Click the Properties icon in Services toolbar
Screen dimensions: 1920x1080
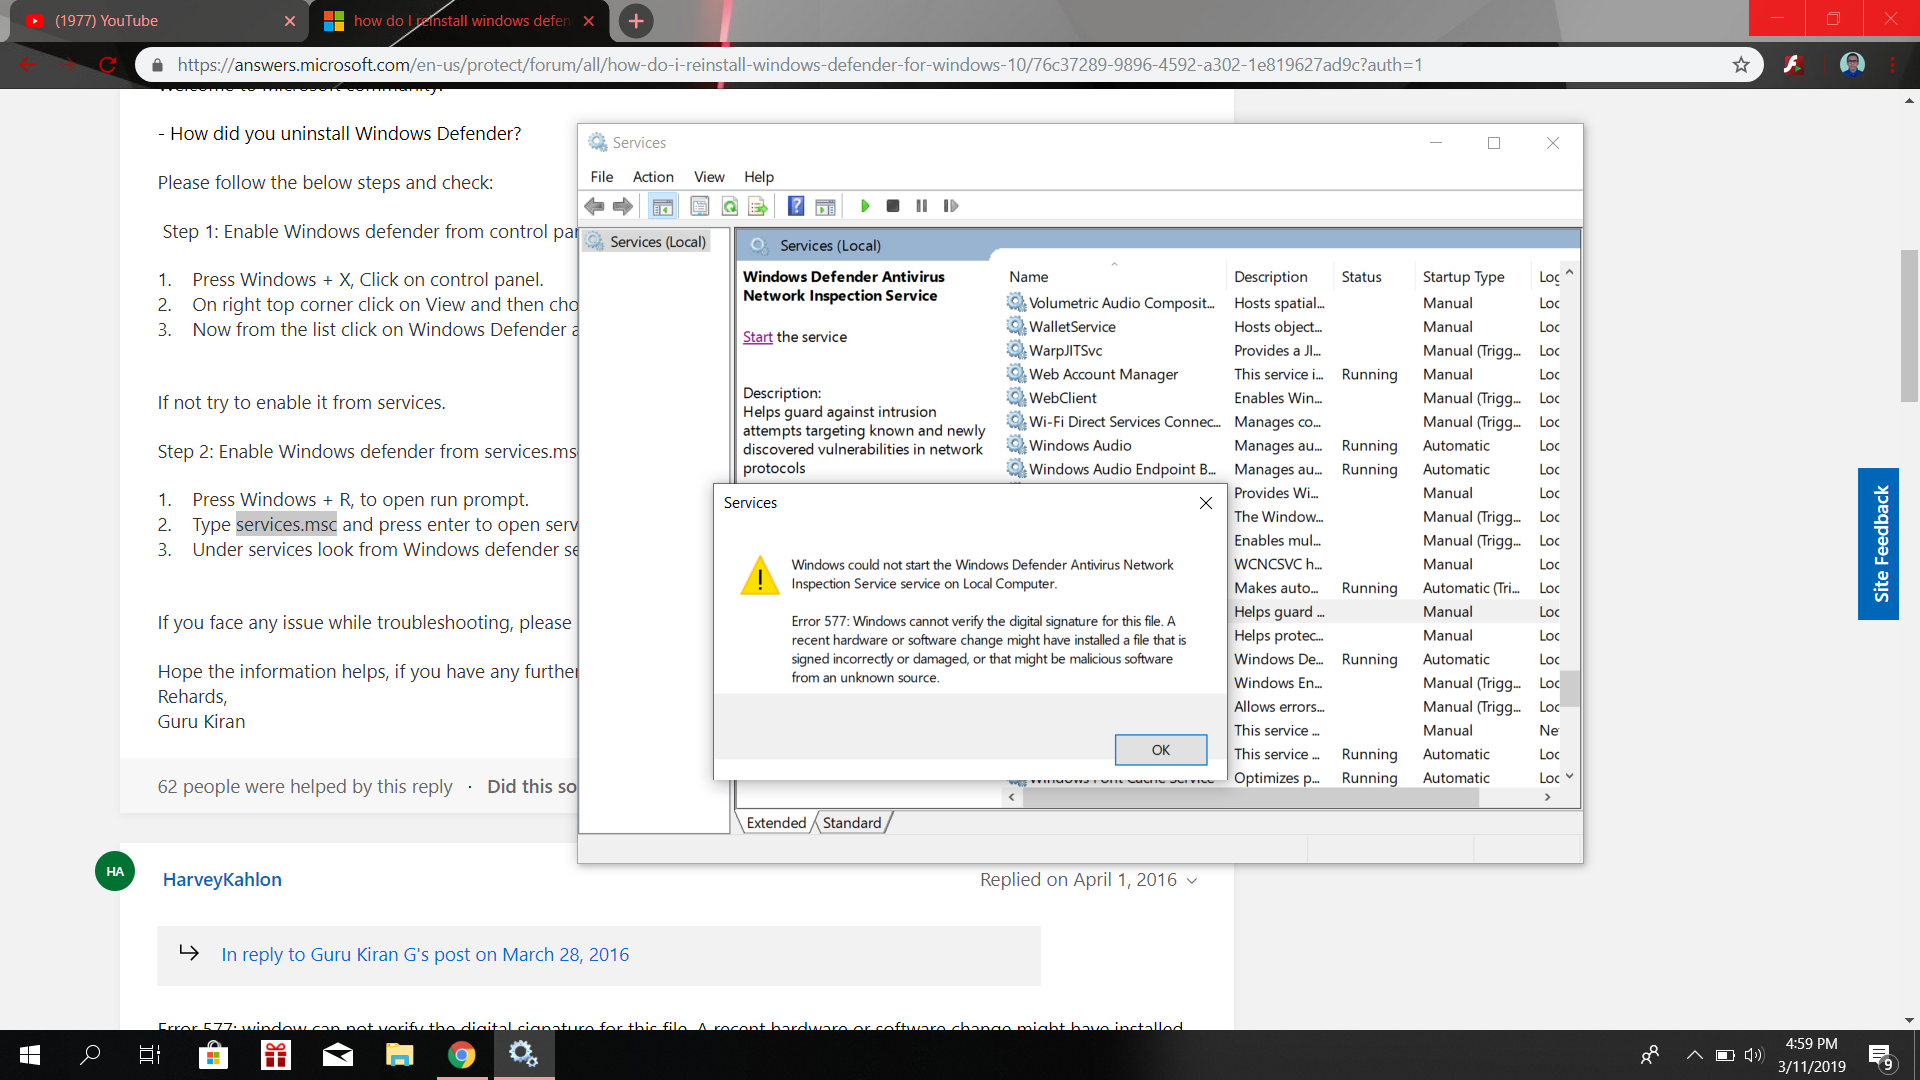click(700, 206)
